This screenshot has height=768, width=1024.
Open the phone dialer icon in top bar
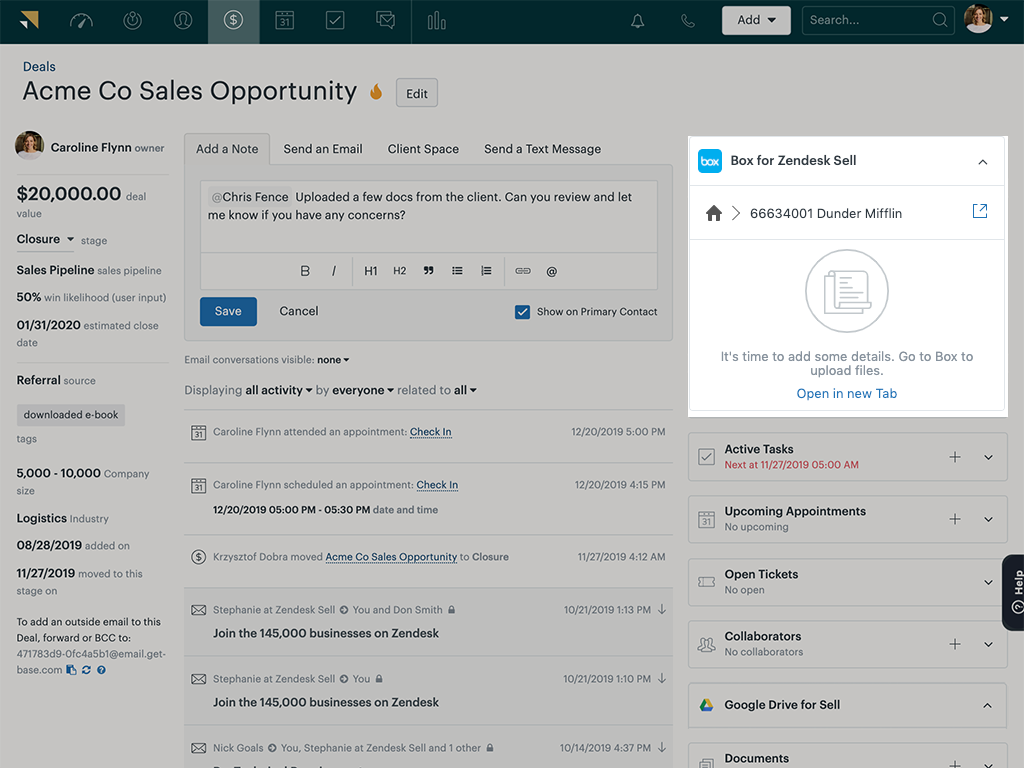point(687,20)
